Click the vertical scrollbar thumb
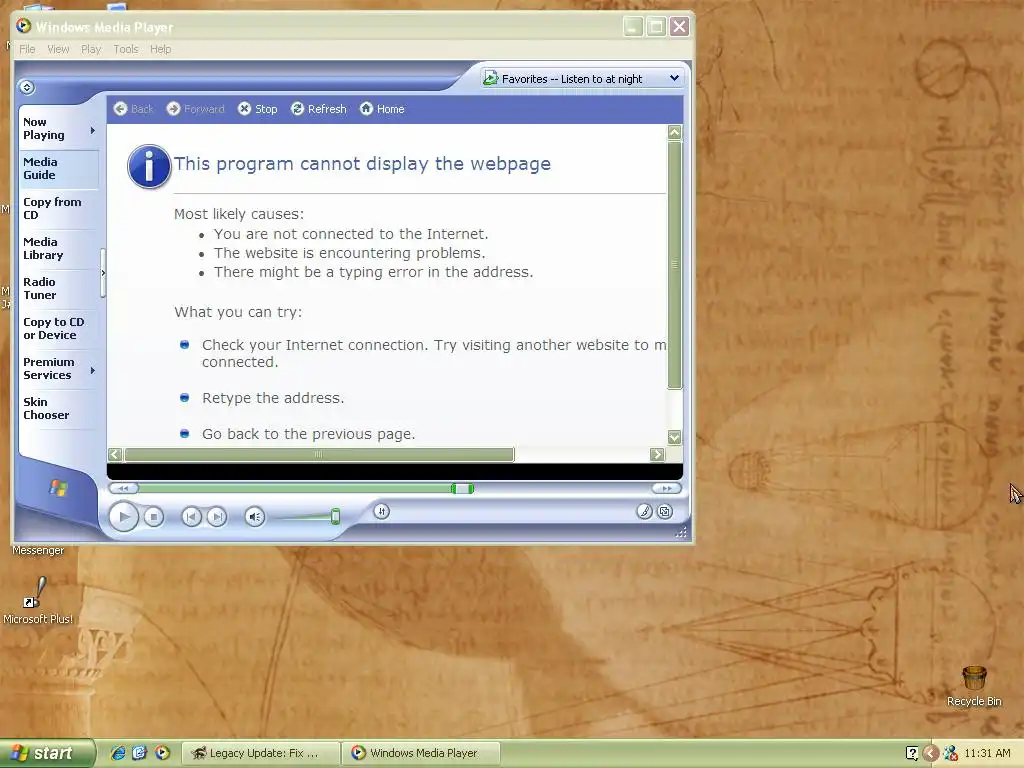 (675, 264)
